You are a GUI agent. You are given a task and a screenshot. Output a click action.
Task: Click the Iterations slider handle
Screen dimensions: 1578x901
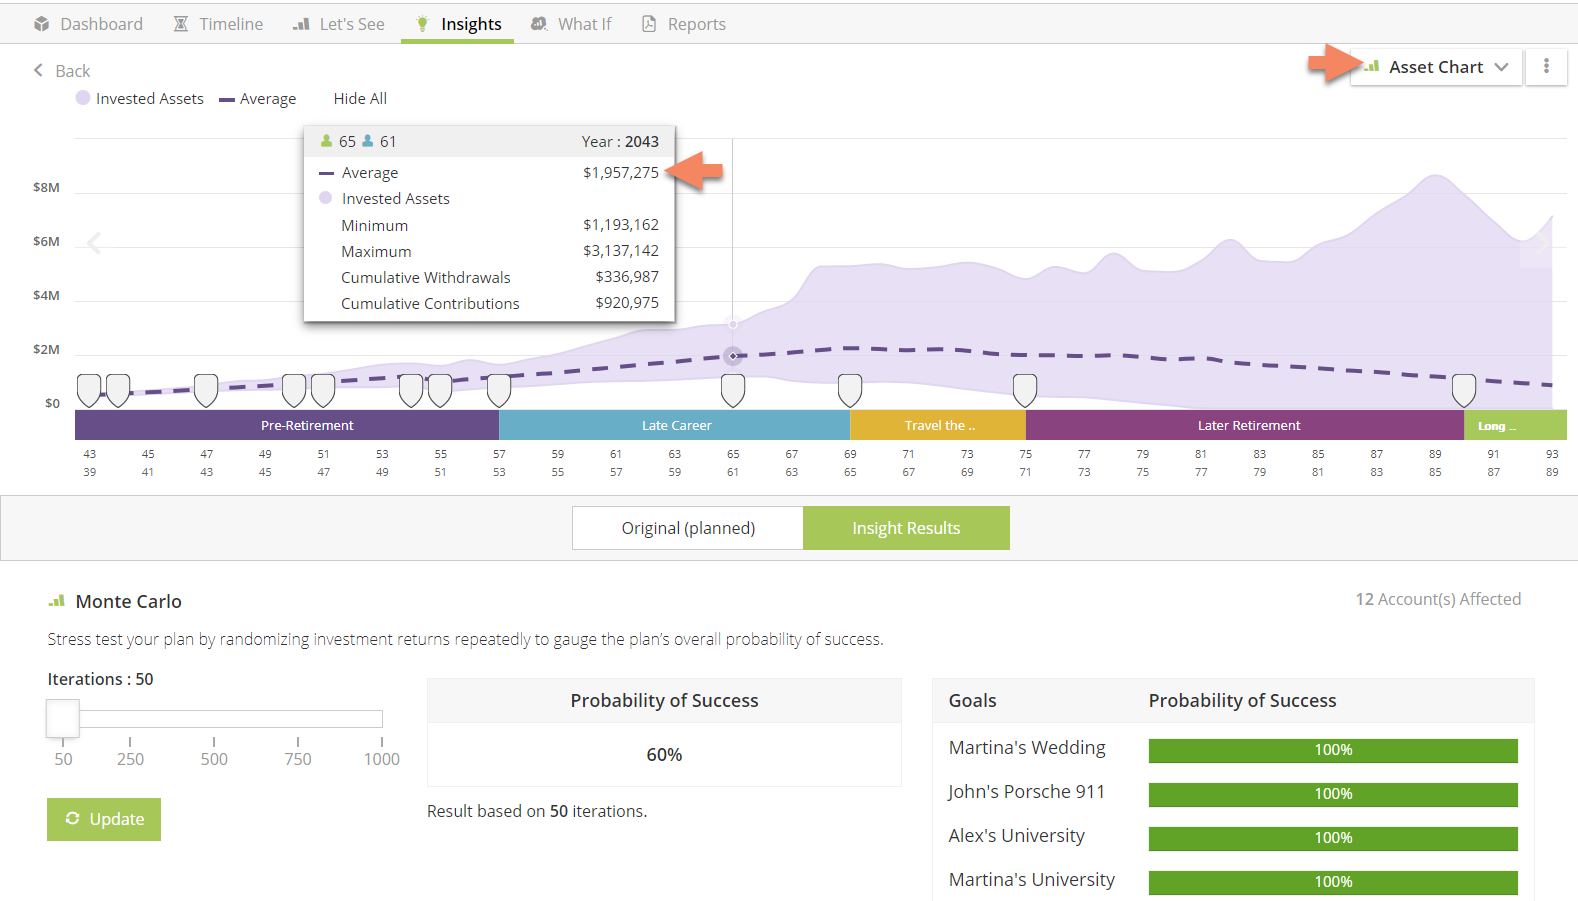coord(63,718)
